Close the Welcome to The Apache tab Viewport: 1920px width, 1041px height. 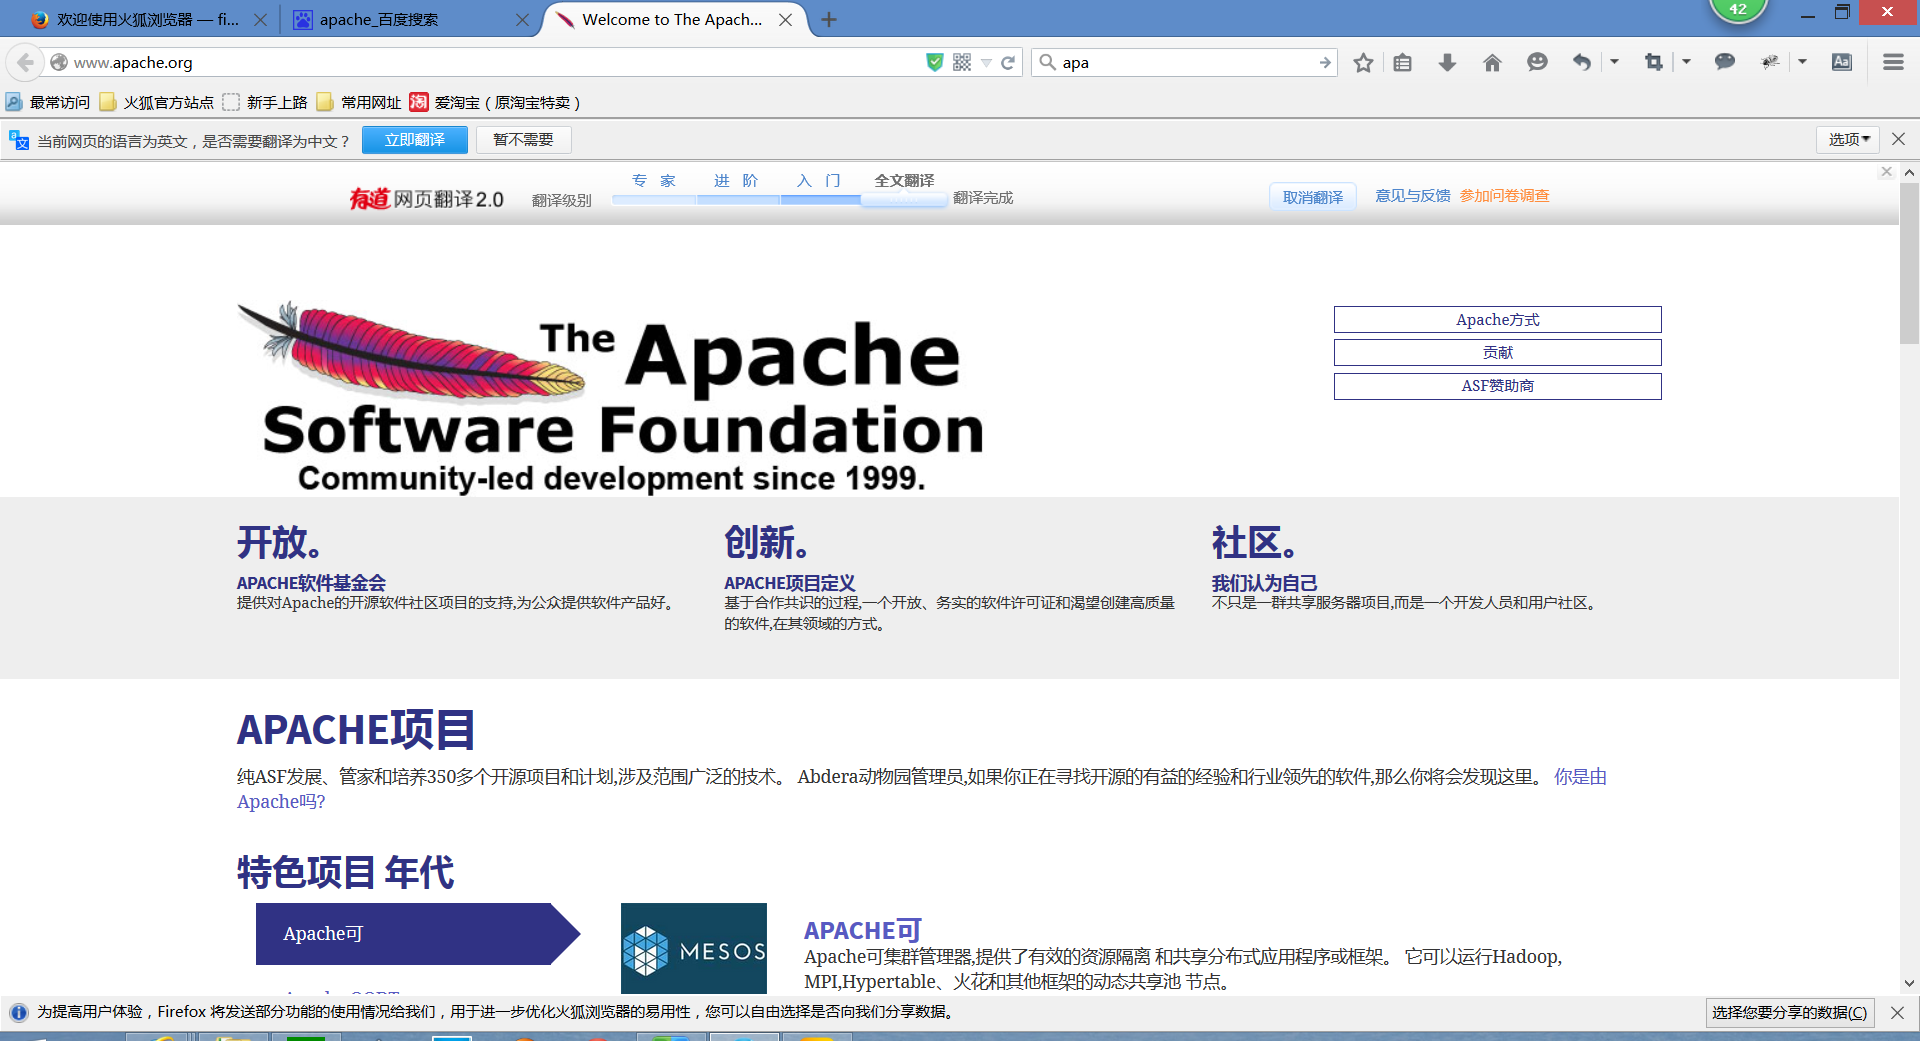[x=786, y=19]
